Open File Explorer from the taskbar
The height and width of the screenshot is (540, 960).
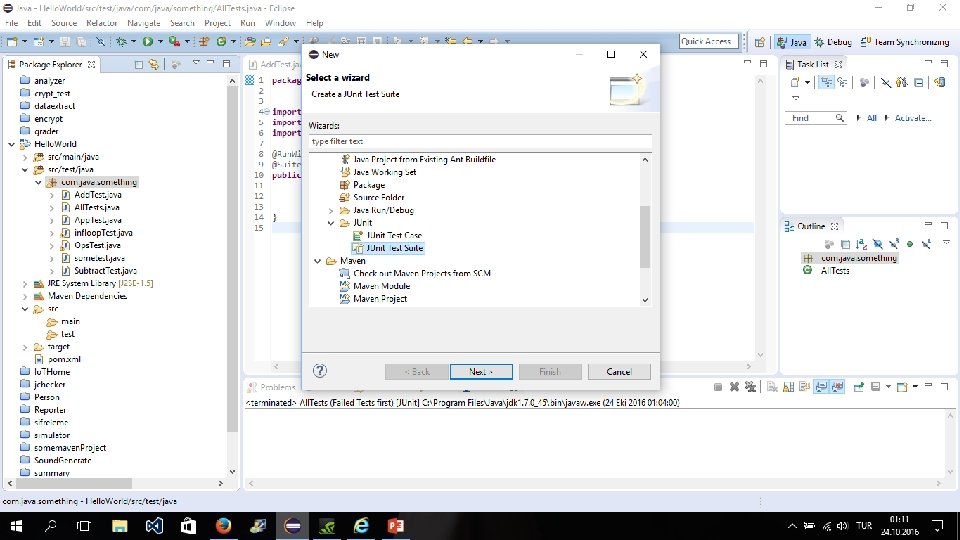click(x=119, y=526)
